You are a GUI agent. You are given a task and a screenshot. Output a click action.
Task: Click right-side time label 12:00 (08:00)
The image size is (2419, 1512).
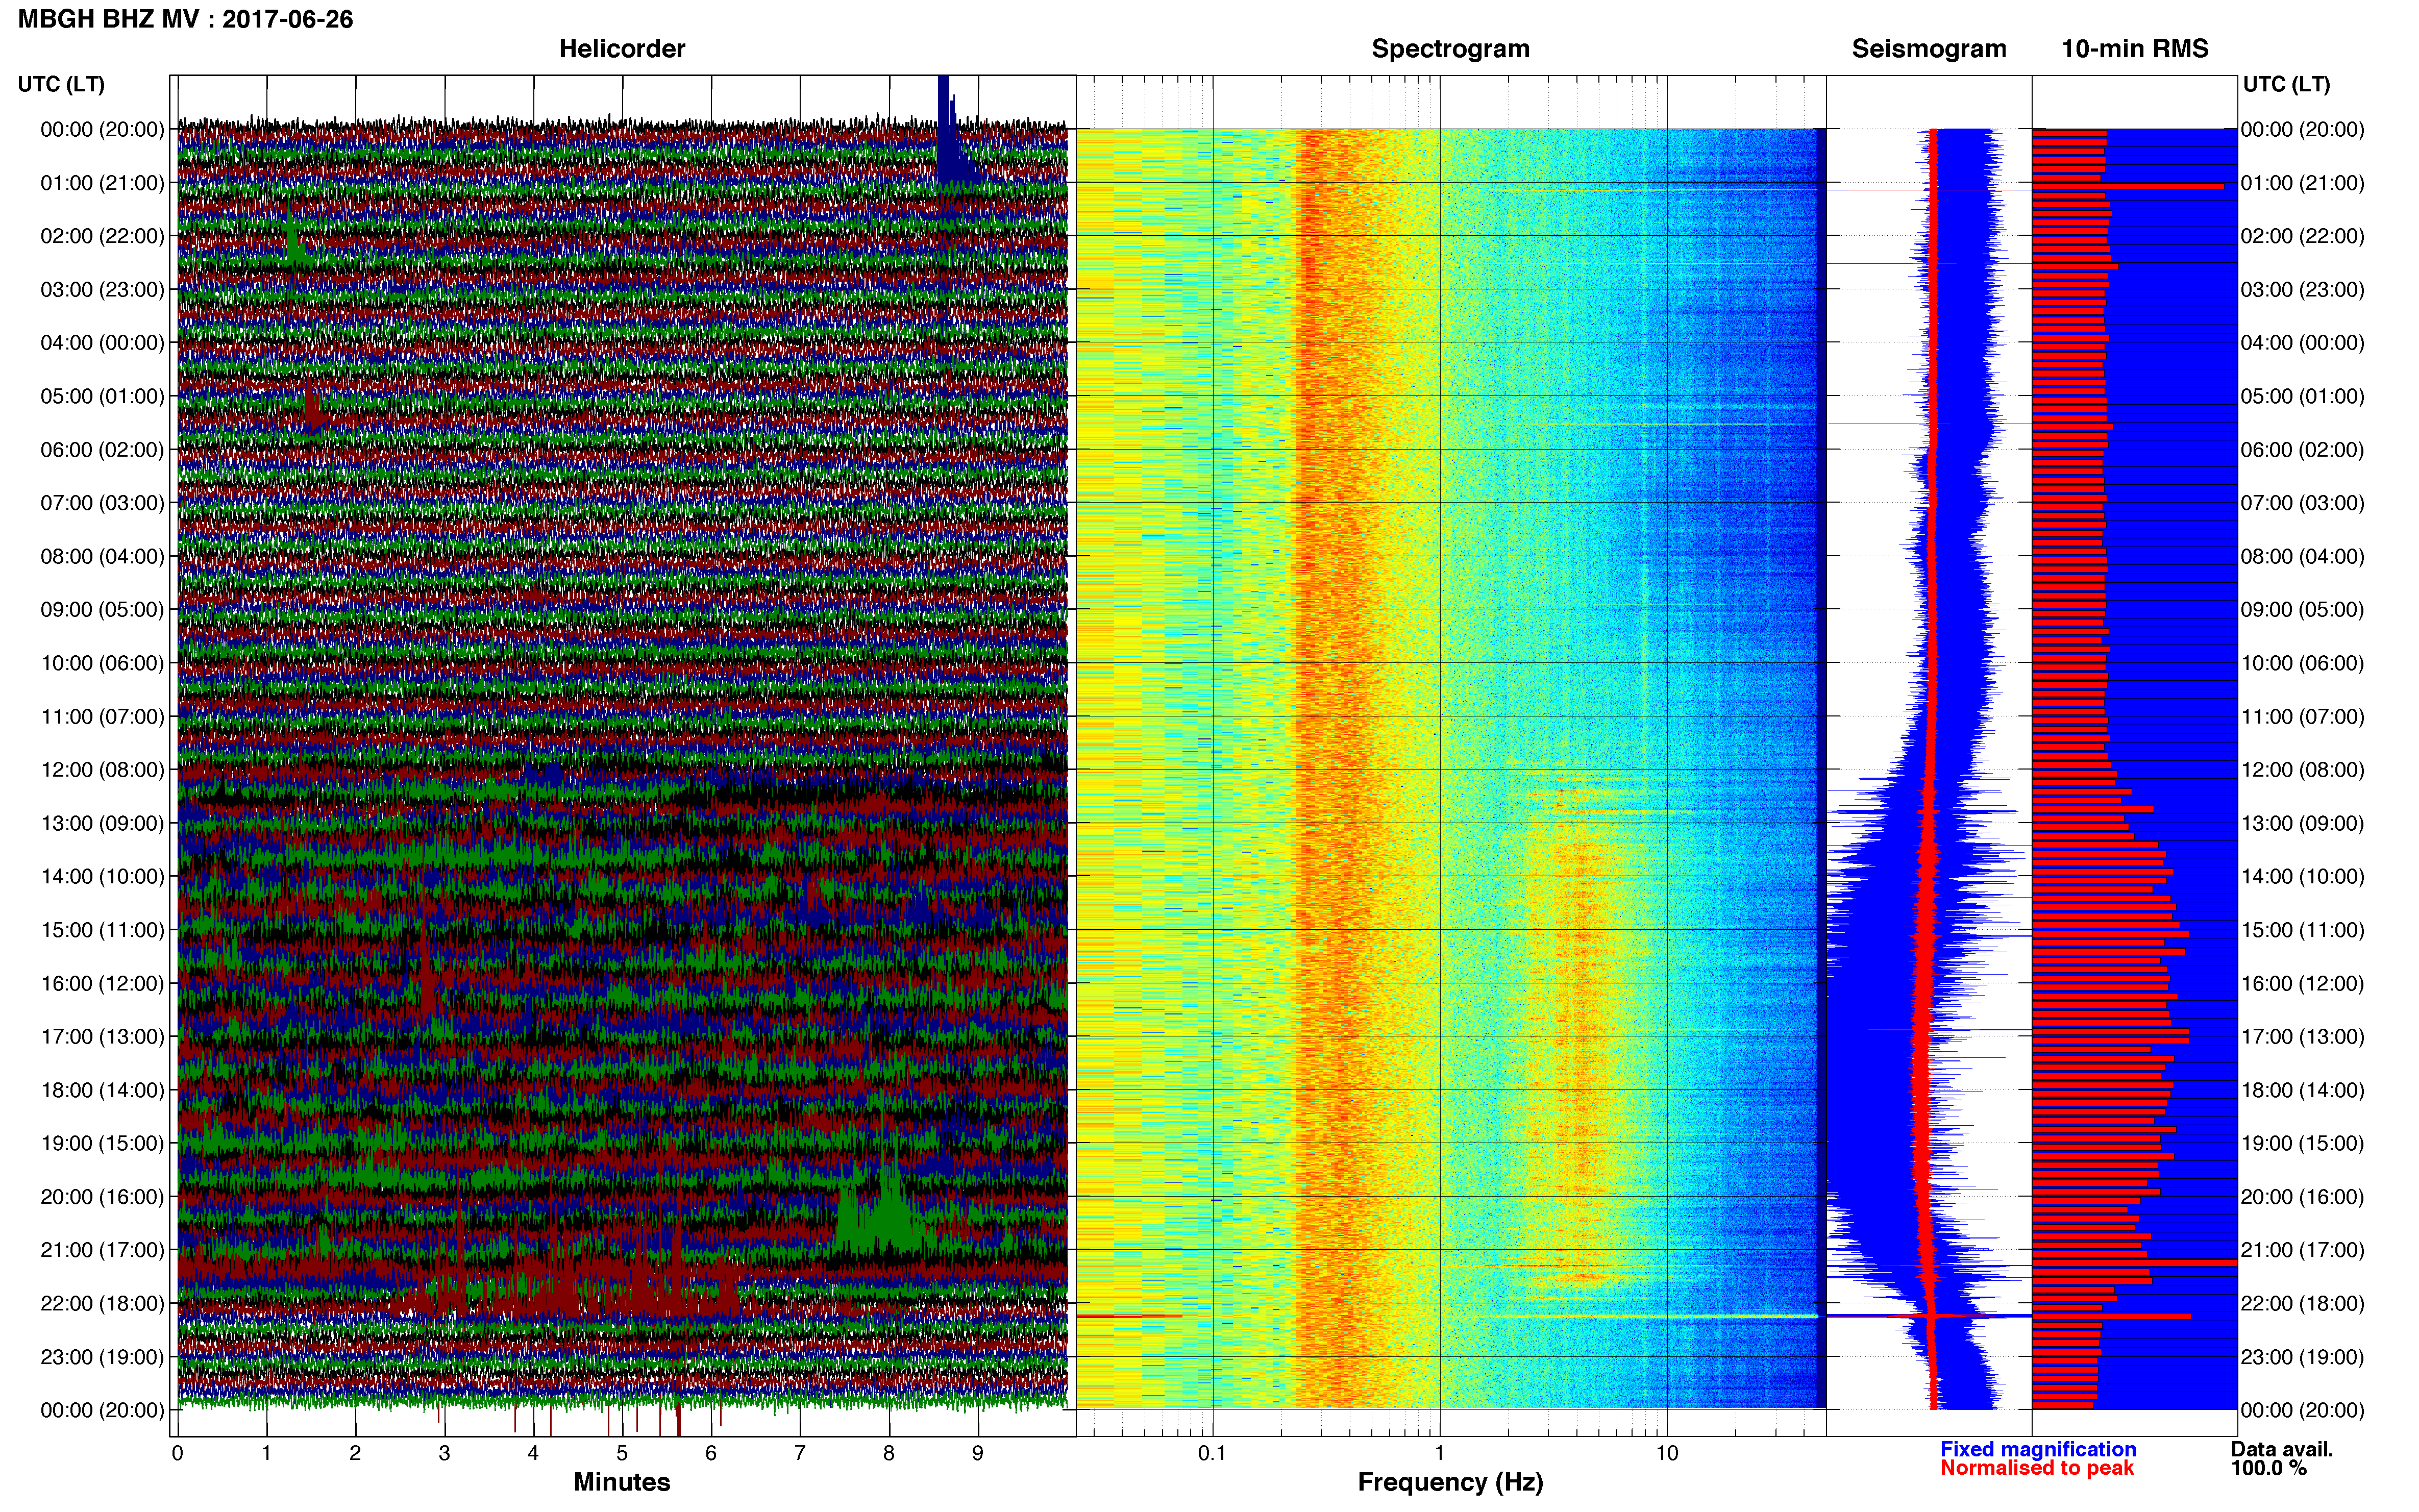(x=2302, y=770)
